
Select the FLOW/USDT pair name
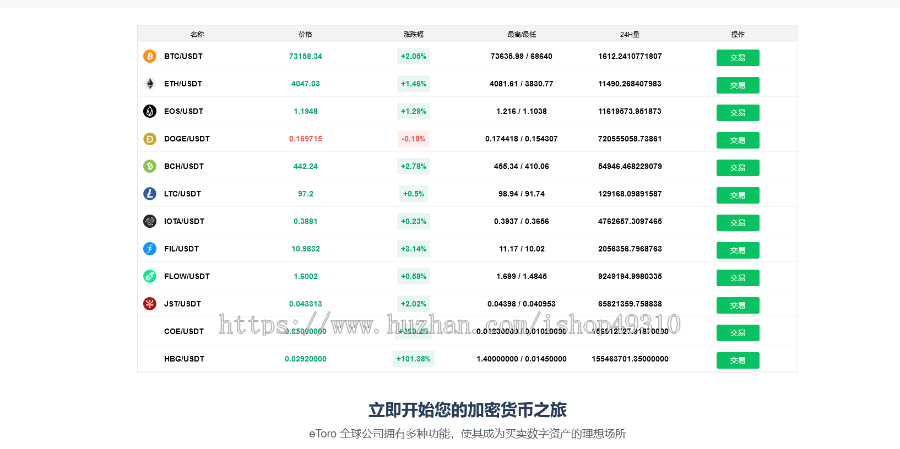click(x=187, y=277)
